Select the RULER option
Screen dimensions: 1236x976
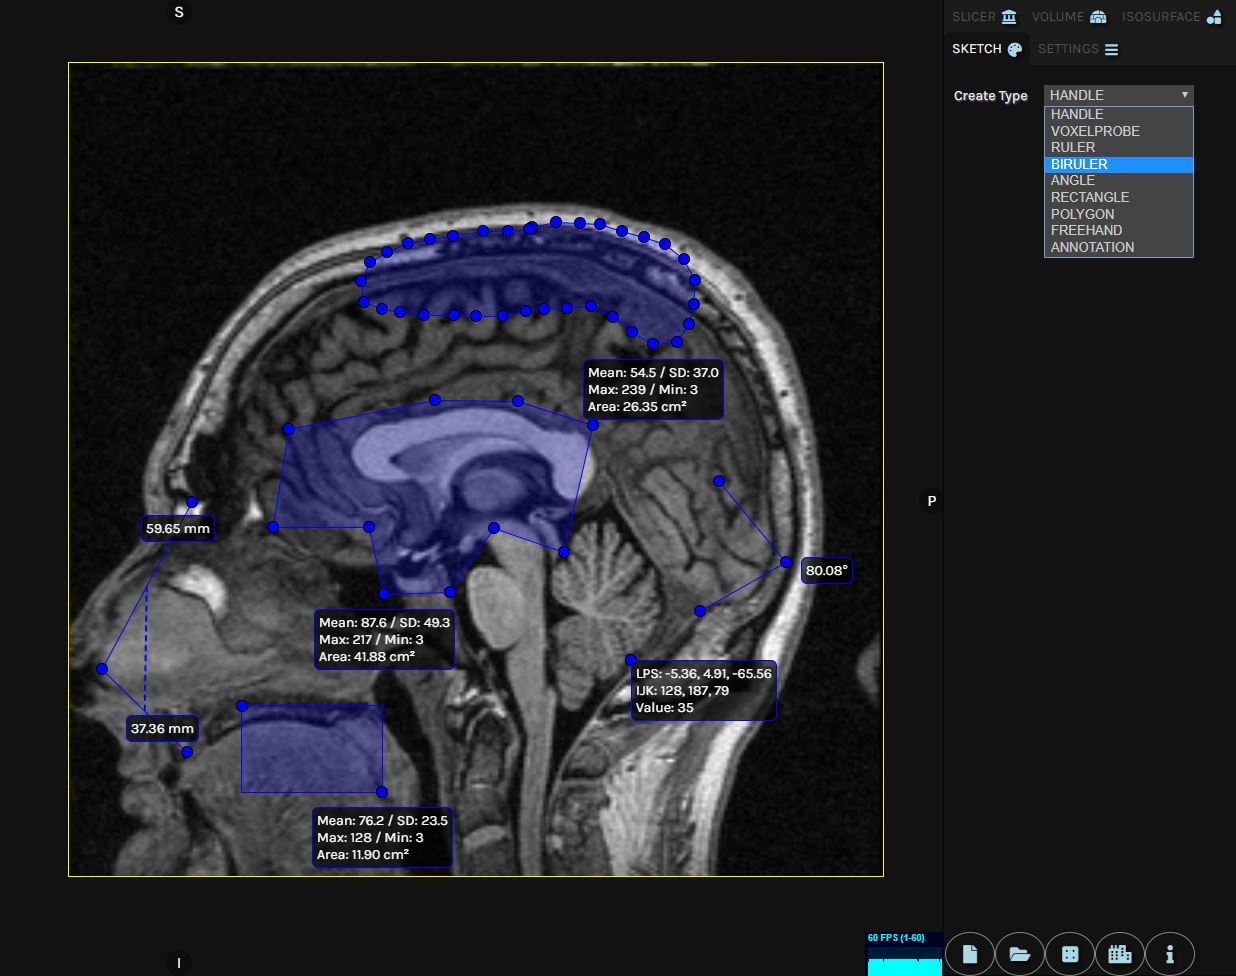tap(1119, 147)
